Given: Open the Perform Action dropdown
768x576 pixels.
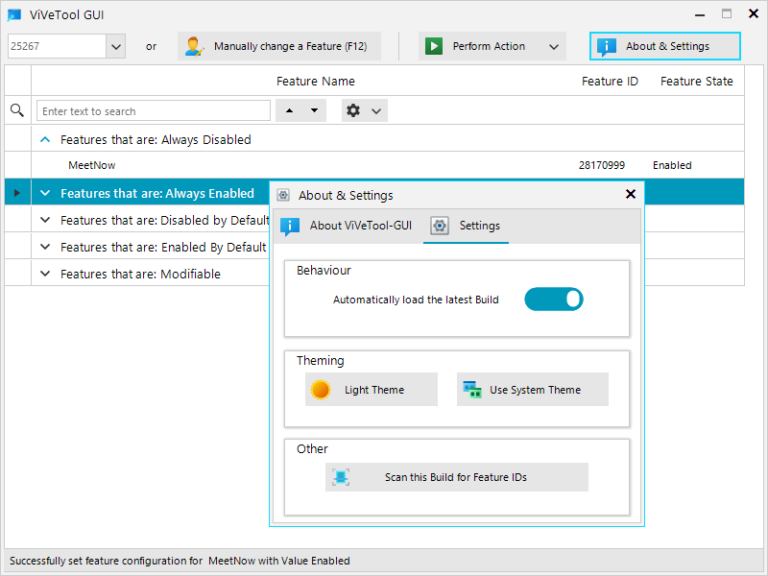Looking at the screenshot, I should (553, 46).
